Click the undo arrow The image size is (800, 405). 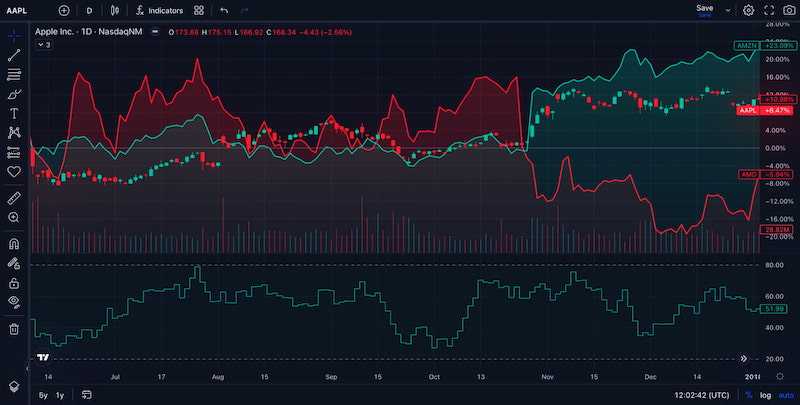click(223, 10)
